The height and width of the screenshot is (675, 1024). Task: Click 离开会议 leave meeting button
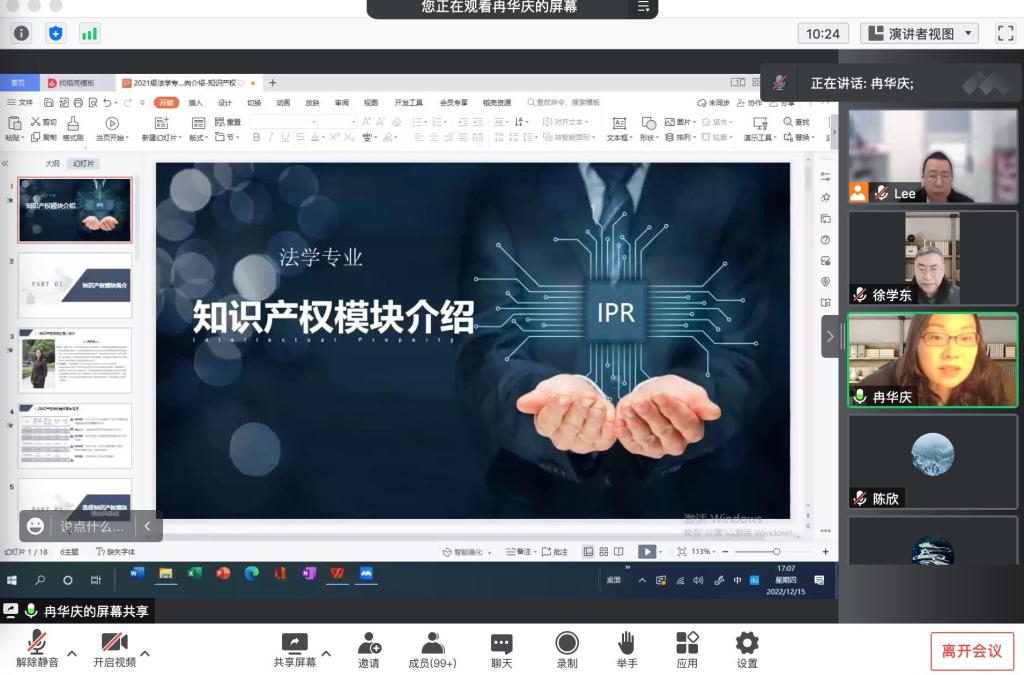coord(971,651)
